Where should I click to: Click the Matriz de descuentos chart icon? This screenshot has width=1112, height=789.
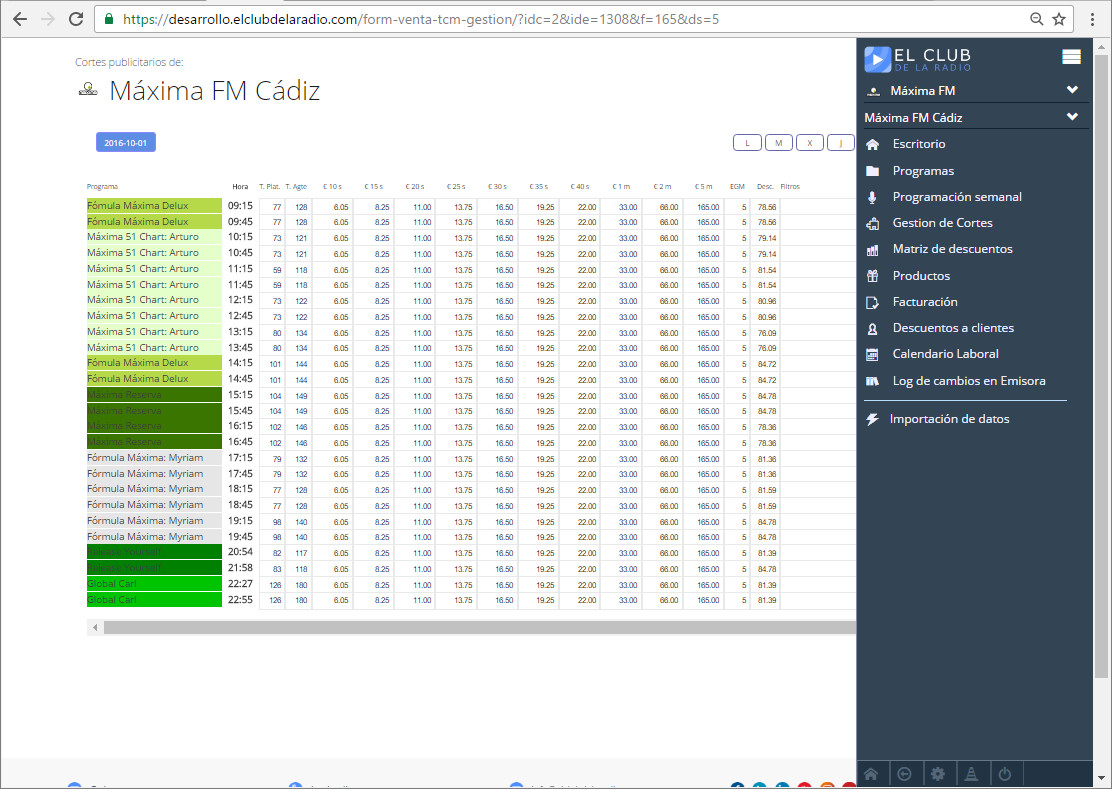coord(872,250)
